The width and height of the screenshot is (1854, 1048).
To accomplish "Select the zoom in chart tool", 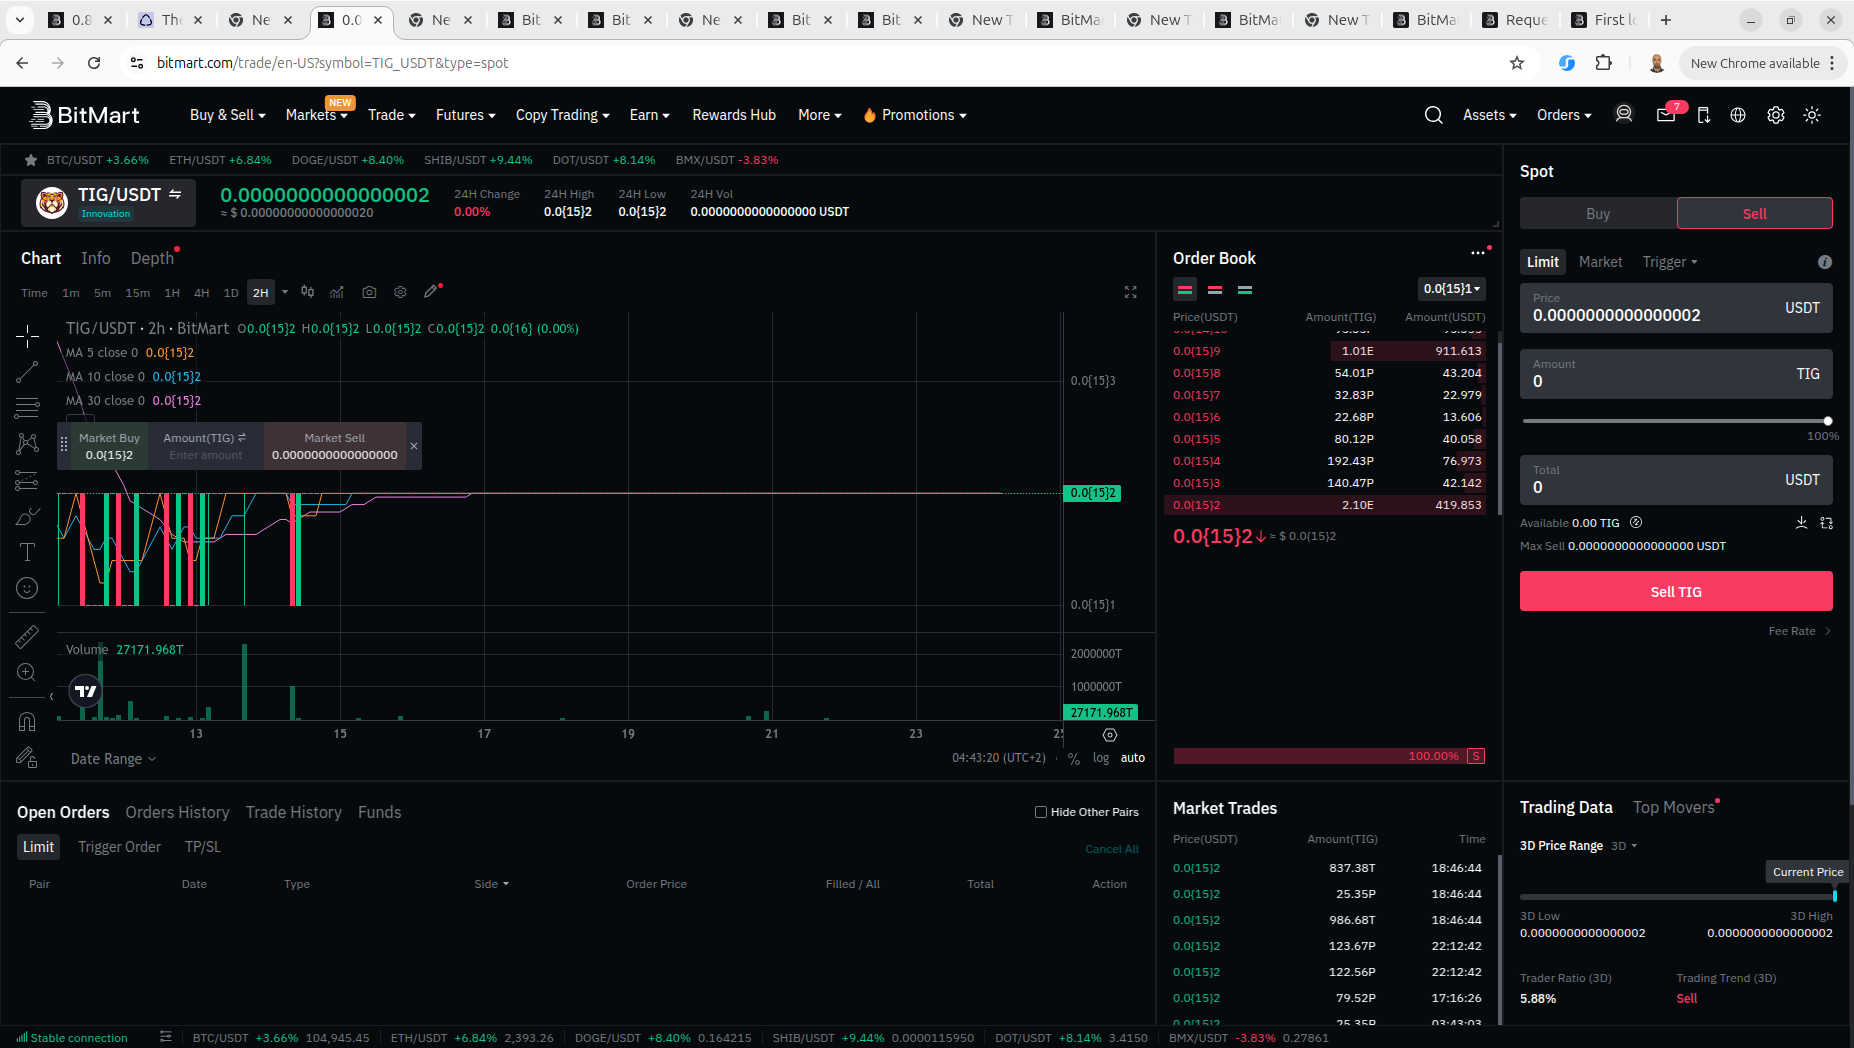I will coord(27,672).
